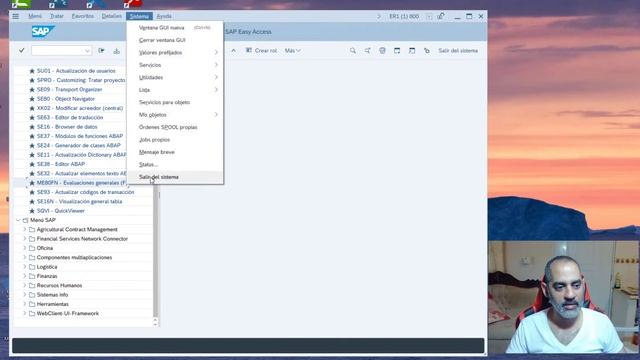640x360 pixels.
Task: Choose Status... menu entry
Action: pyautogui.click(x=175, y=164)
